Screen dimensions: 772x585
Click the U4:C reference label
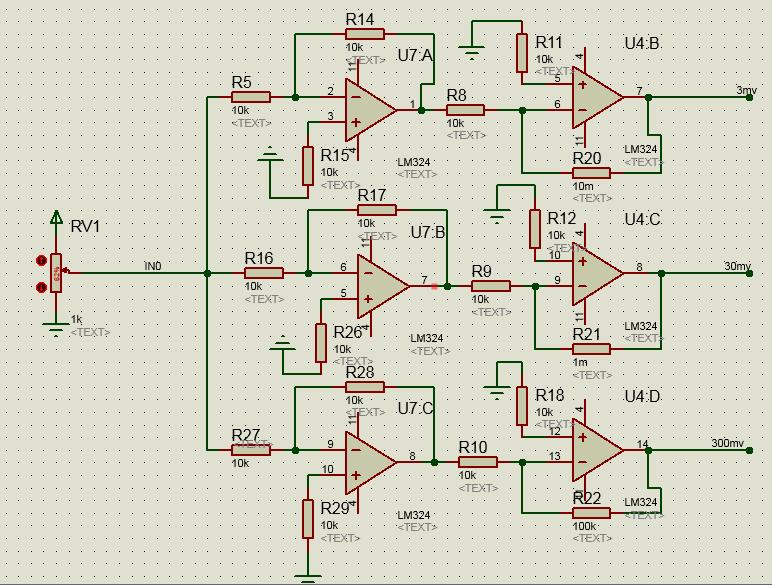(642, 219)
